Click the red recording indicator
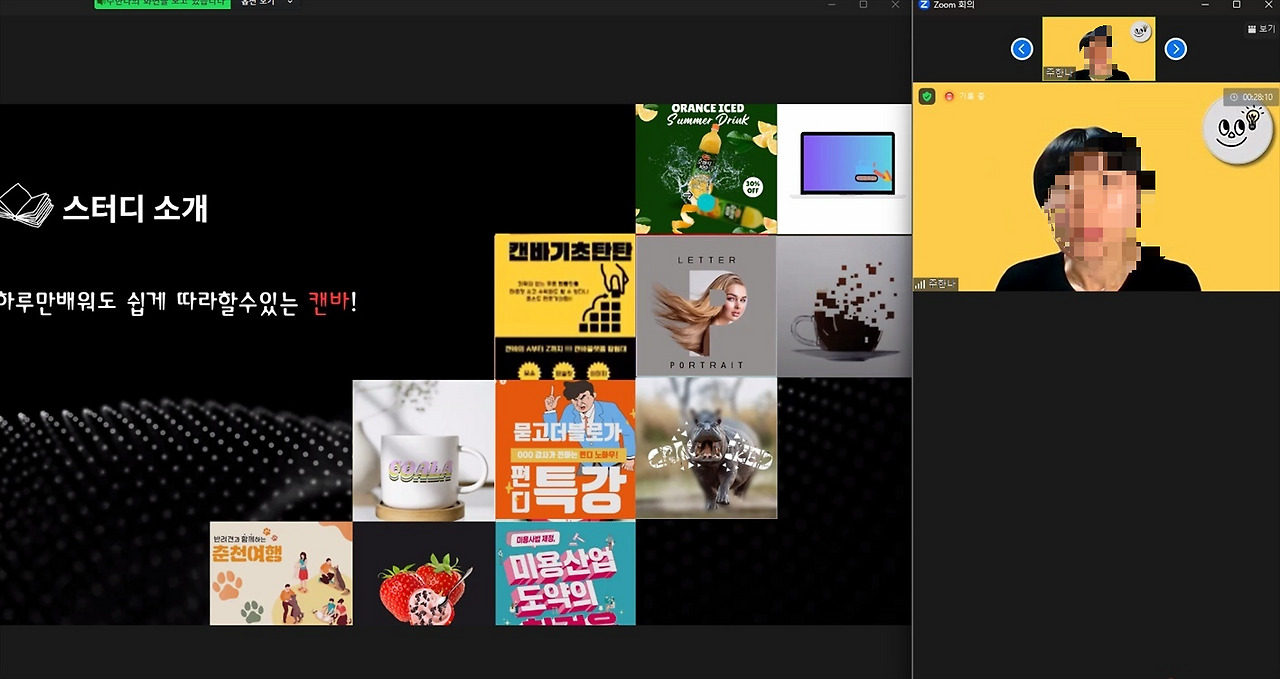This screenshot has width=1280, height=679. pos(949,96)
